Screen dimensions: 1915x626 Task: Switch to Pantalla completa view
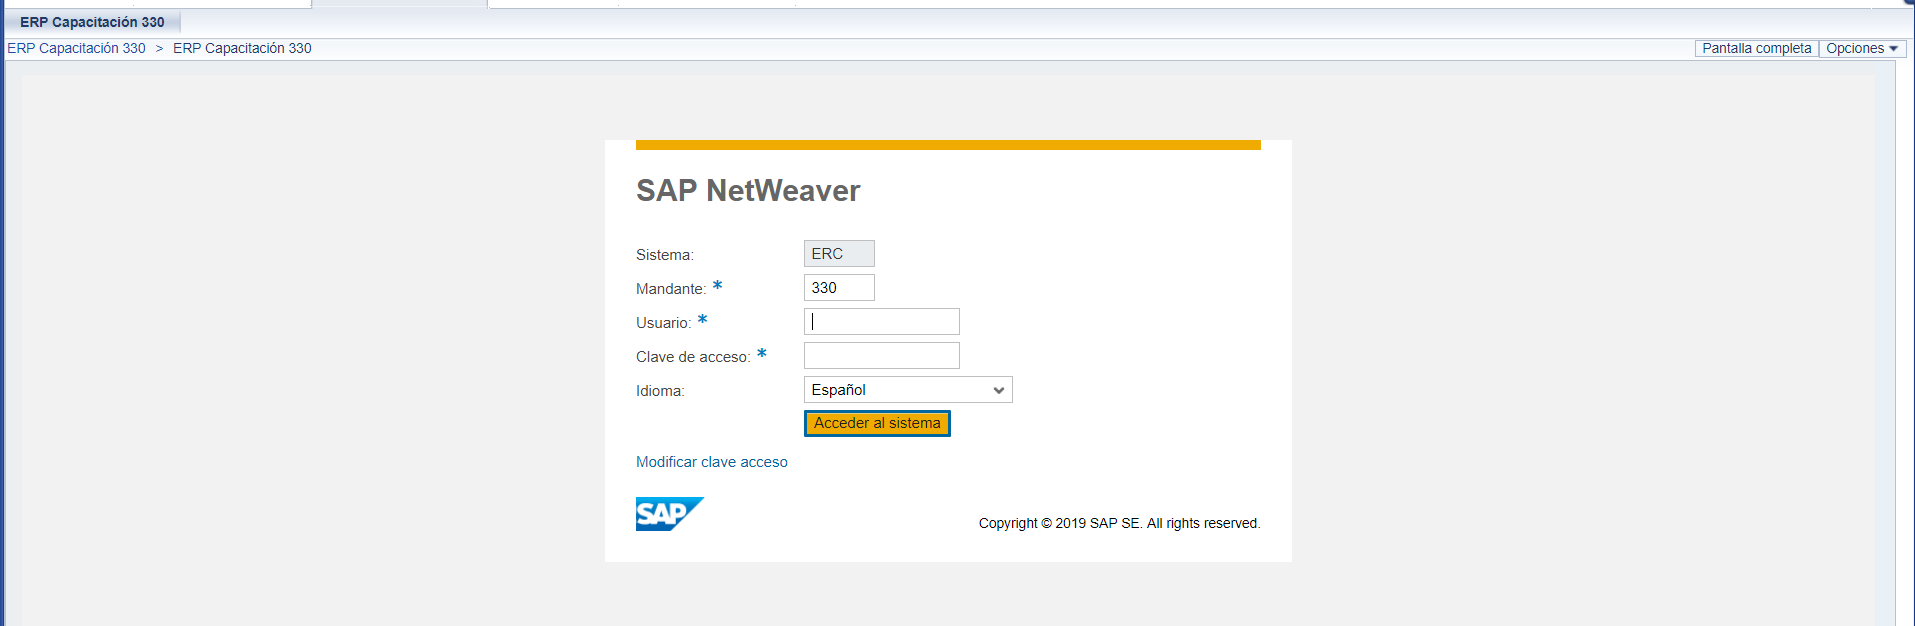click(x=1756, y=48)
